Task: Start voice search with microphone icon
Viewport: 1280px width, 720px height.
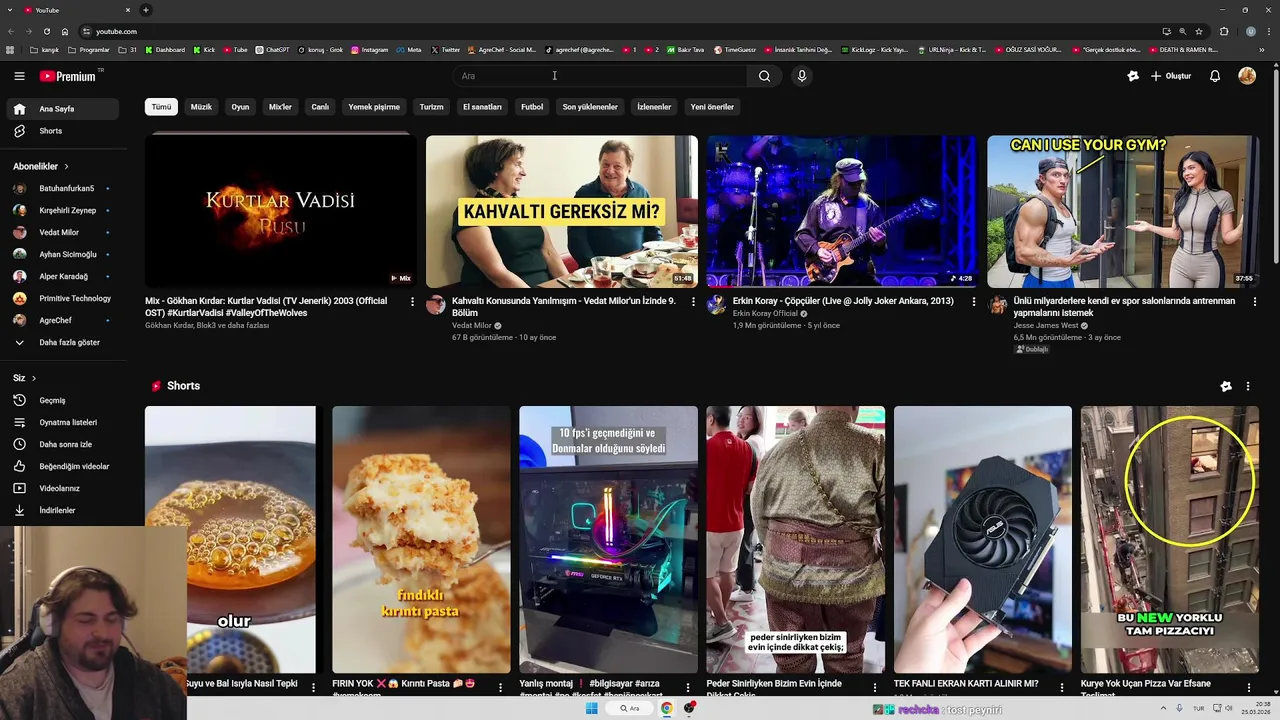Action: 801,76
